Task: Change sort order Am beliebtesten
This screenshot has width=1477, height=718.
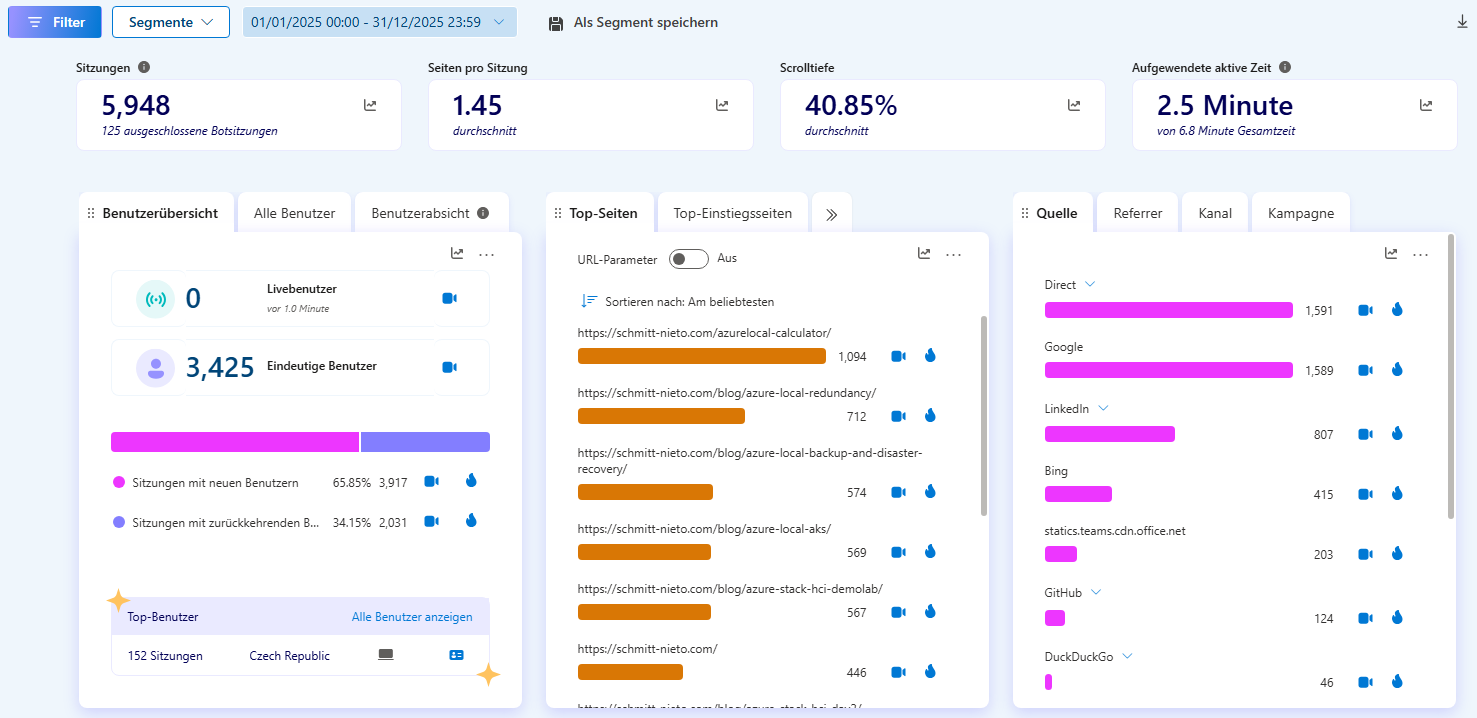Action: (x=678, y=301)
